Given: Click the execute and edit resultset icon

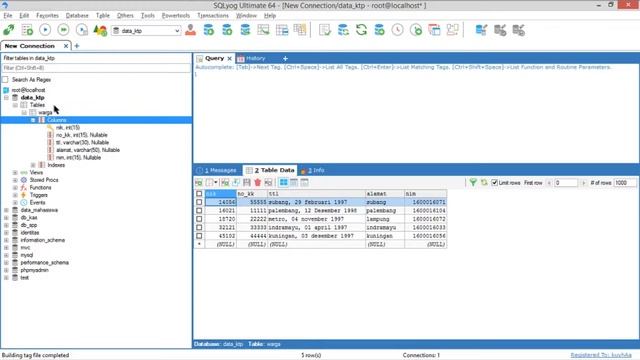Looking at the screenshot, I should 82,30.
